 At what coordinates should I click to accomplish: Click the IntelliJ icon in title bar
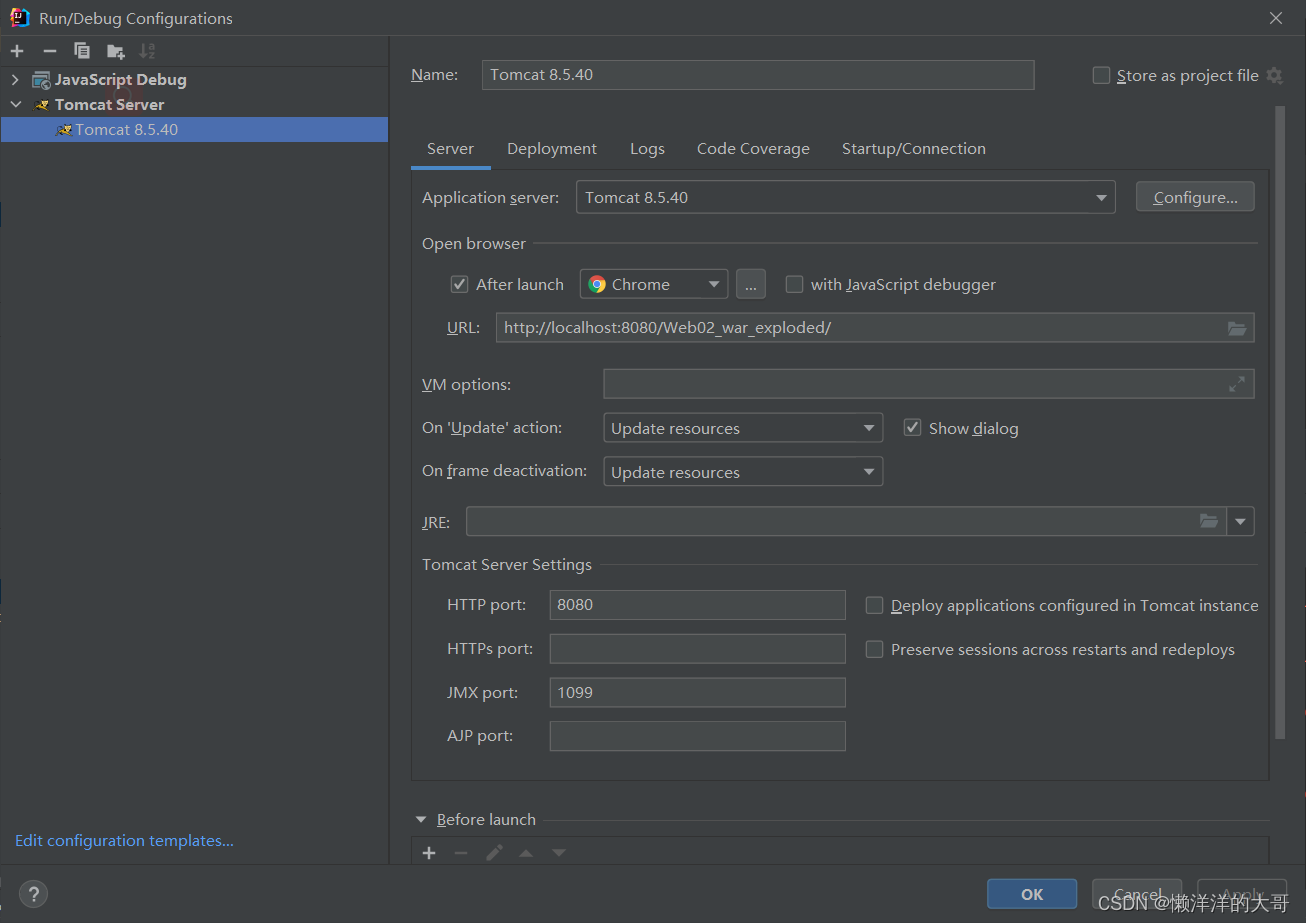pos(20,18)
